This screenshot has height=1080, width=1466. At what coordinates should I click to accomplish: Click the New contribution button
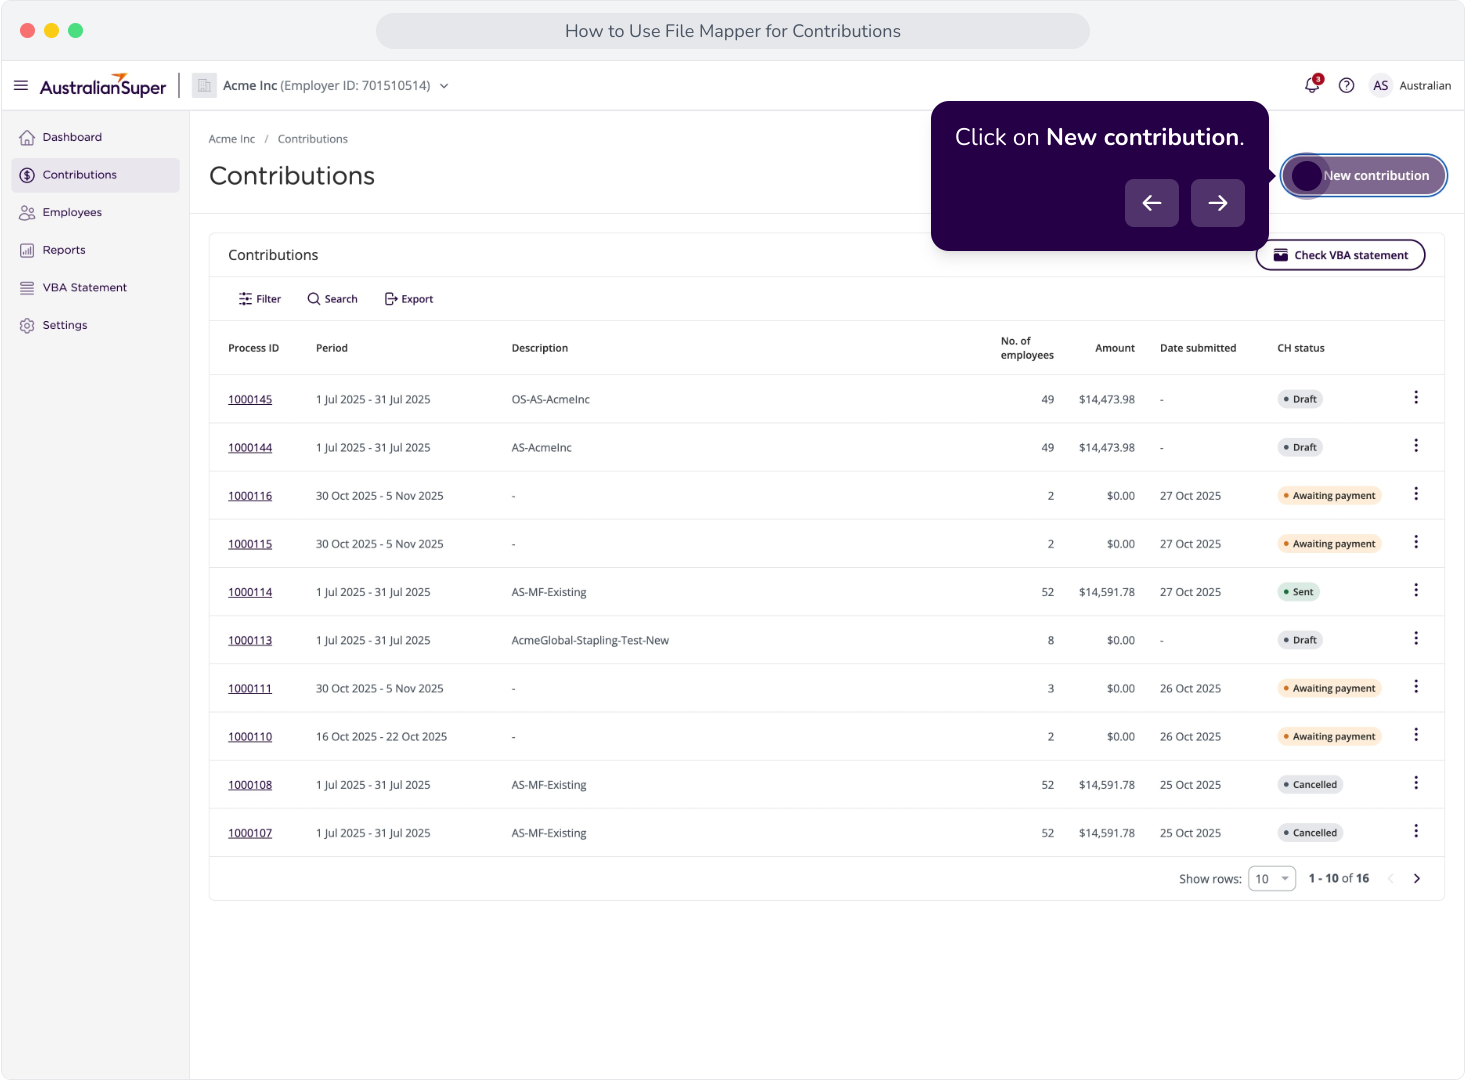pos(1364,176)
